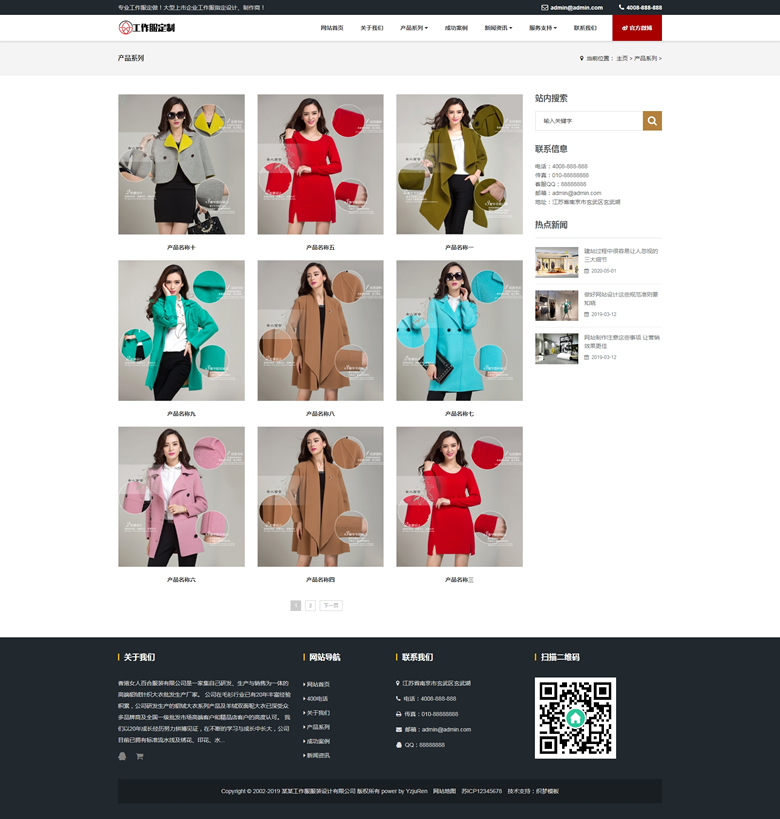Open the 成功案例 nav menu item

pos(456,28)
